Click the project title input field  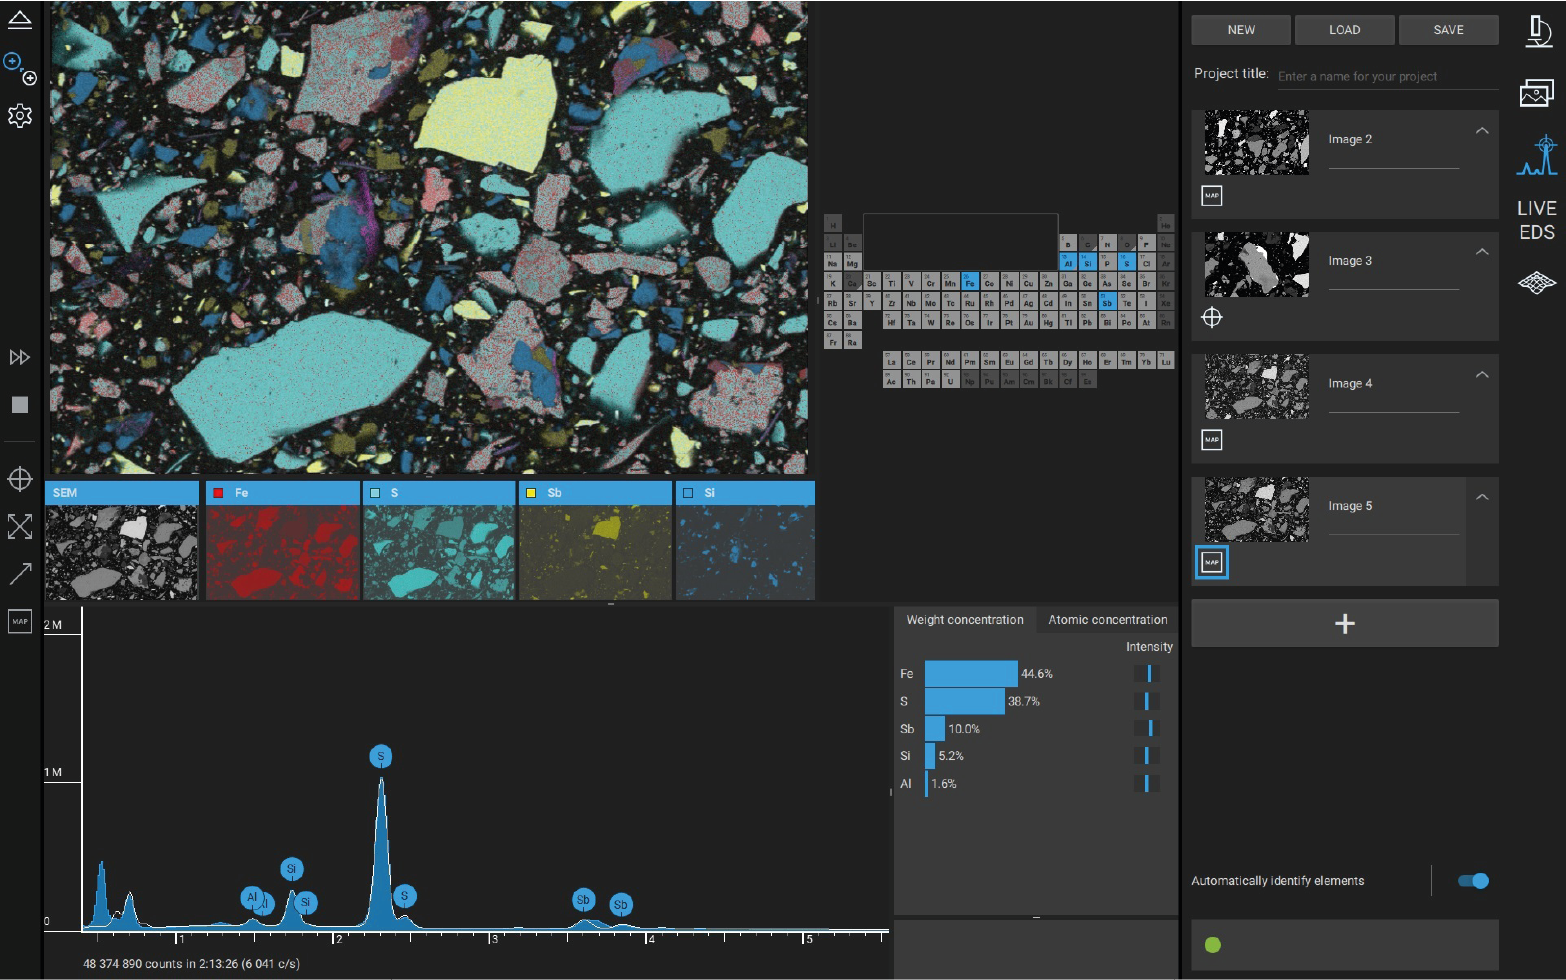coord(1386,76)
